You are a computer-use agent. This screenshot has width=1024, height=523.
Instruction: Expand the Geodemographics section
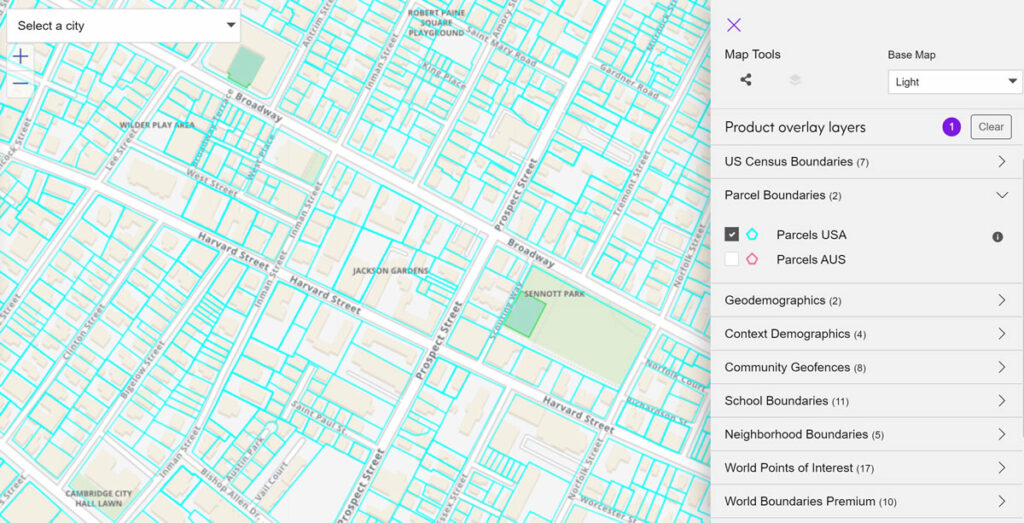click(1001, 300)
